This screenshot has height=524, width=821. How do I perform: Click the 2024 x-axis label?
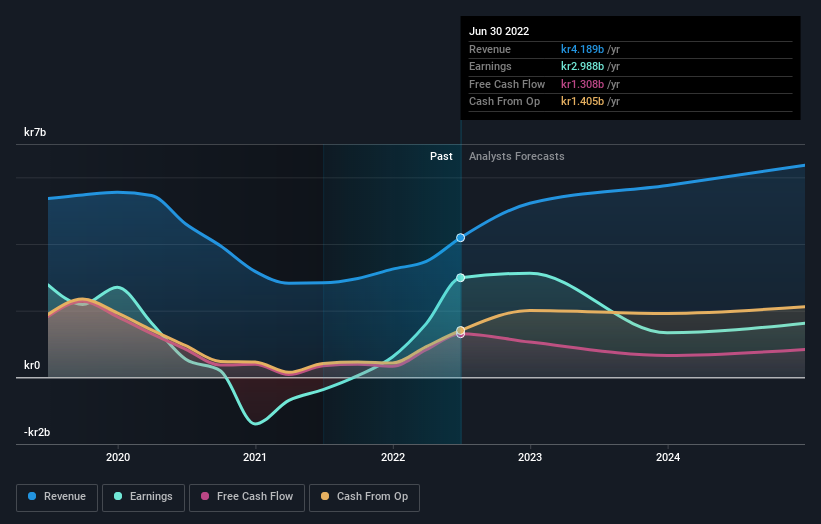(668, 457)
